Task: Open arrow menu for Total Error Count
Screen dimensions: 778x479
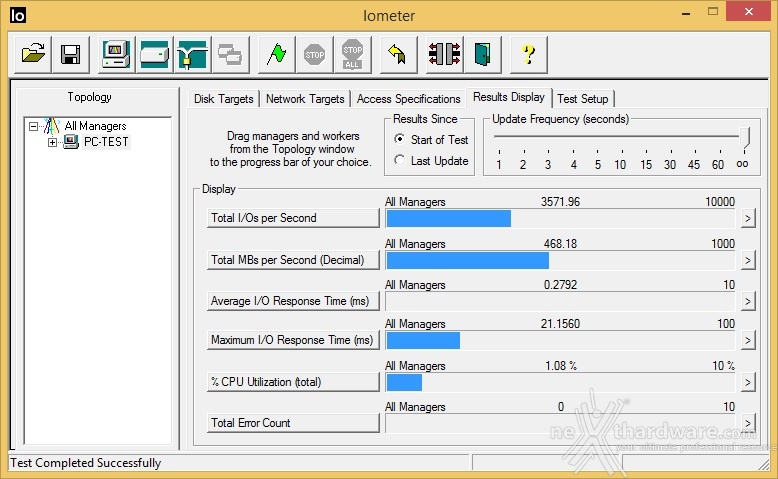Action: [748, 423]
